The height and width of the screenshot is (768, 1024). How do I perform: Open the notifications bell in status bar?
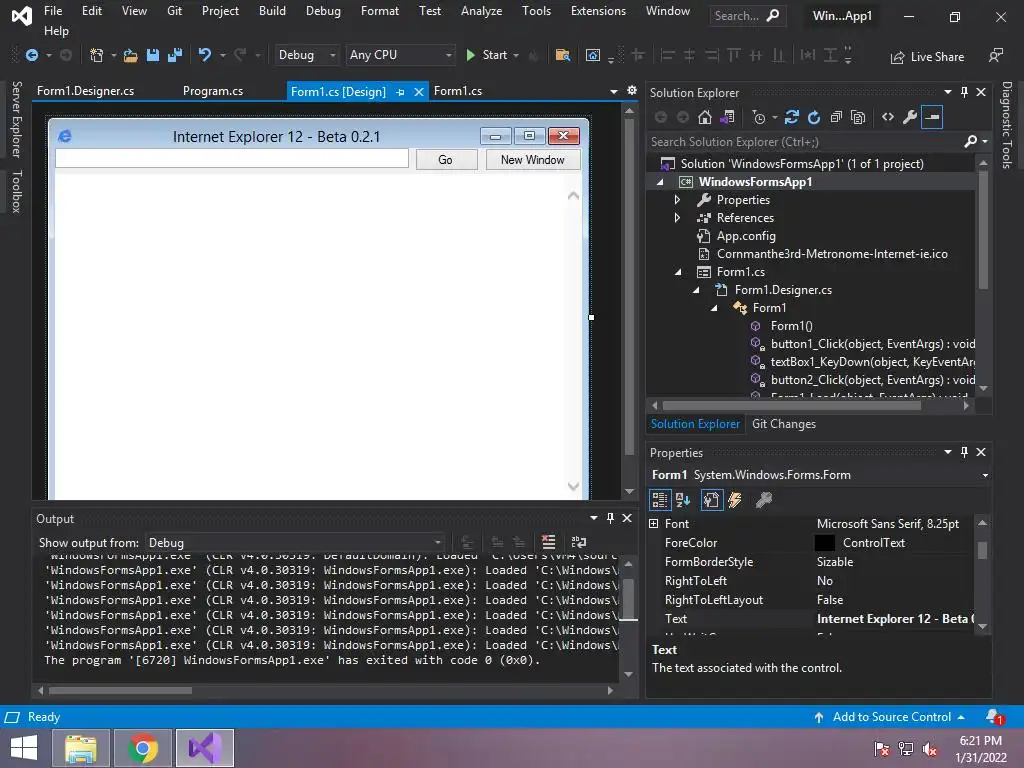pyautogui.click(x=994, y=717)
